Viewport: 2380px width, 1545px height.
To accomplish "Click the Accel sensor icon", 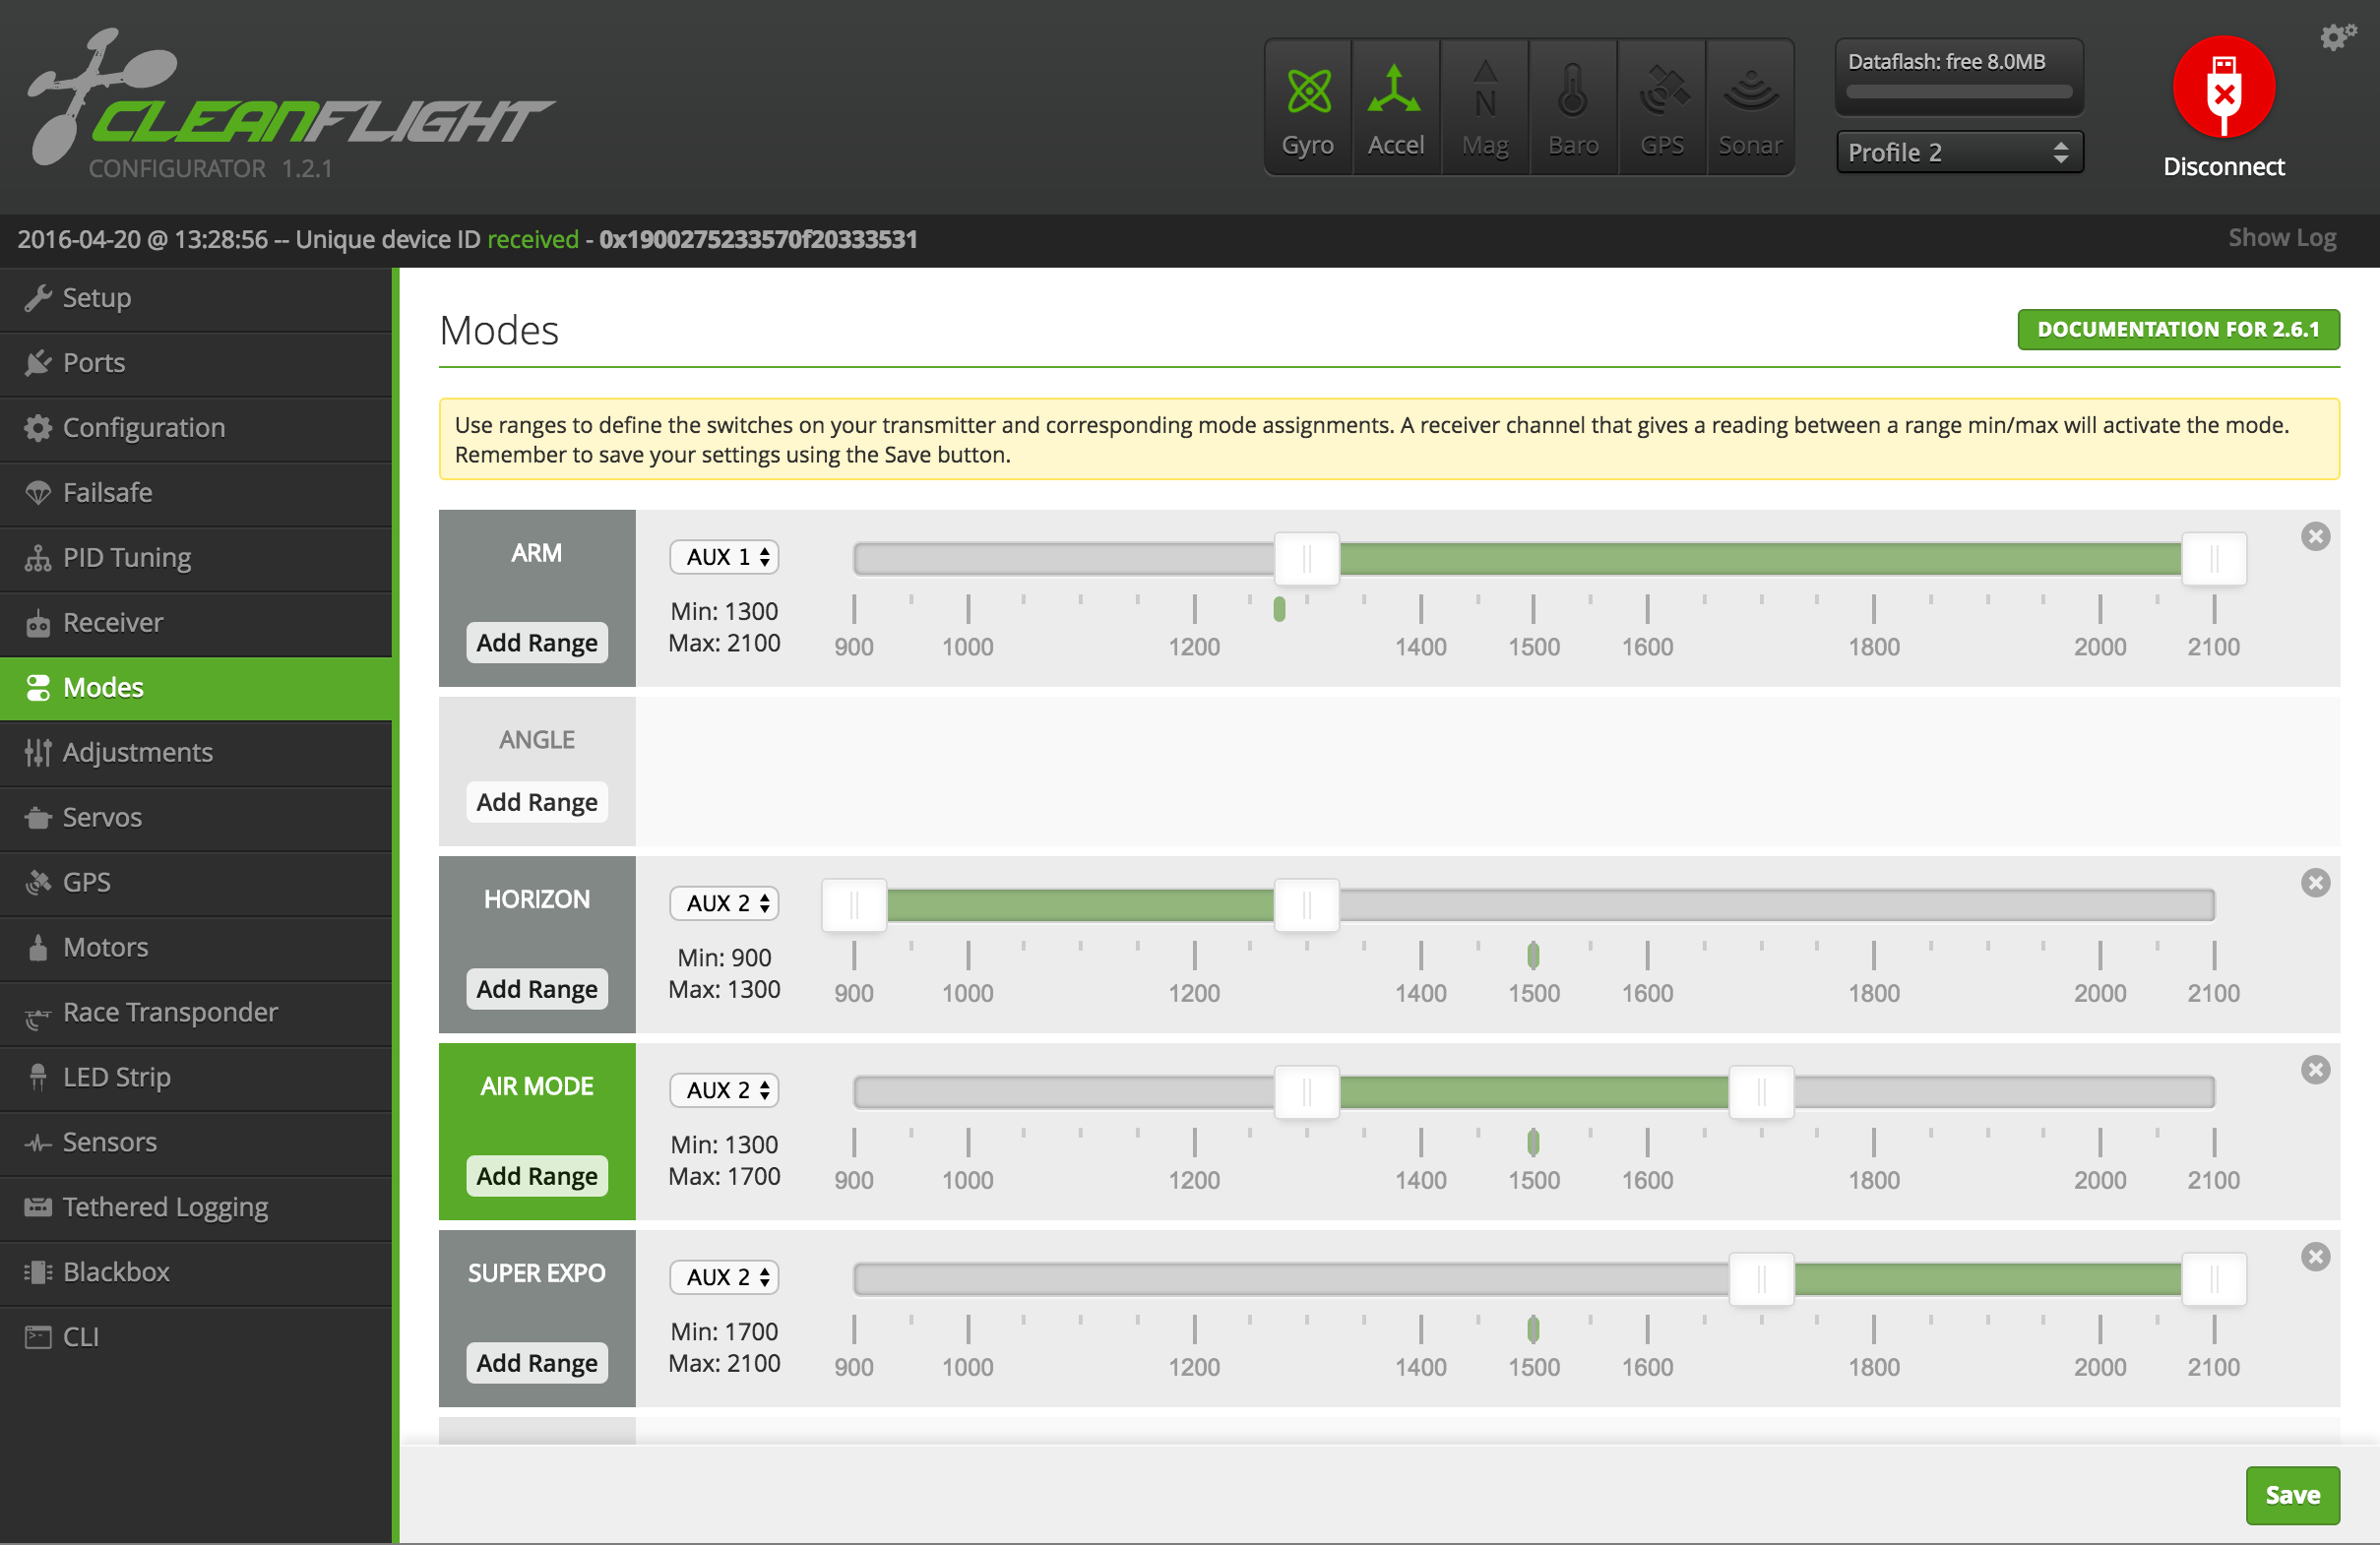I will coord(1395,92).
